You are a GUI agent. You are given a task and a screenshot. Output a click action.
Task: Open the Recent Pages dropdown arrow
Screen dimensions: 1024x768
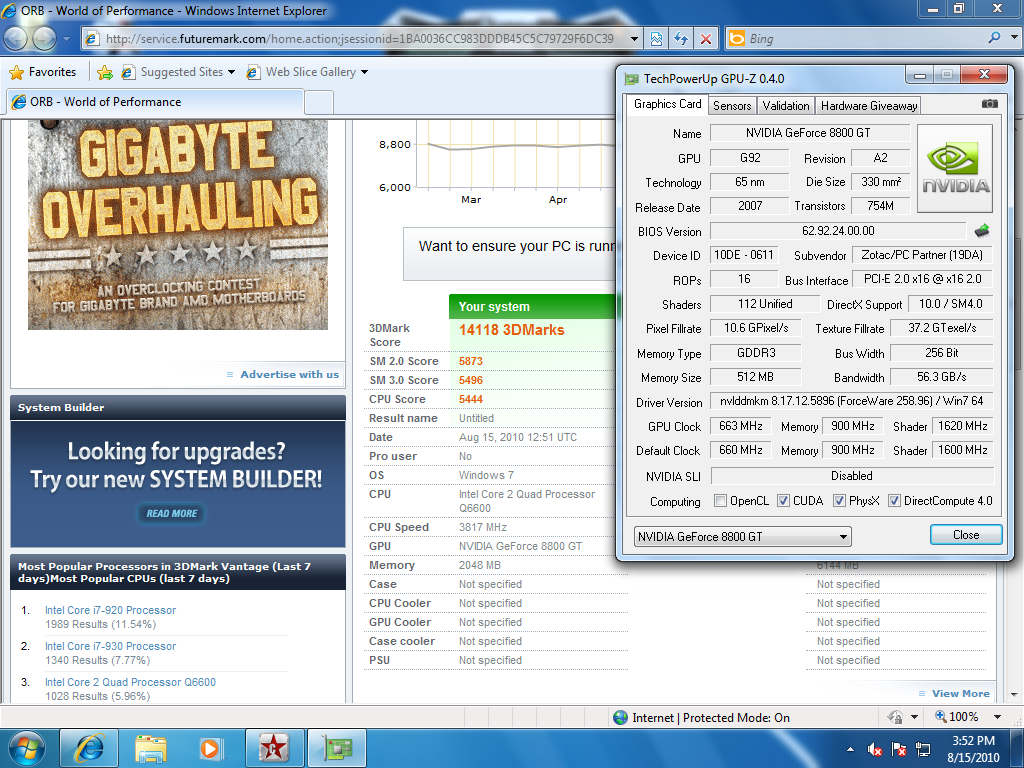[x=66, y=39]
